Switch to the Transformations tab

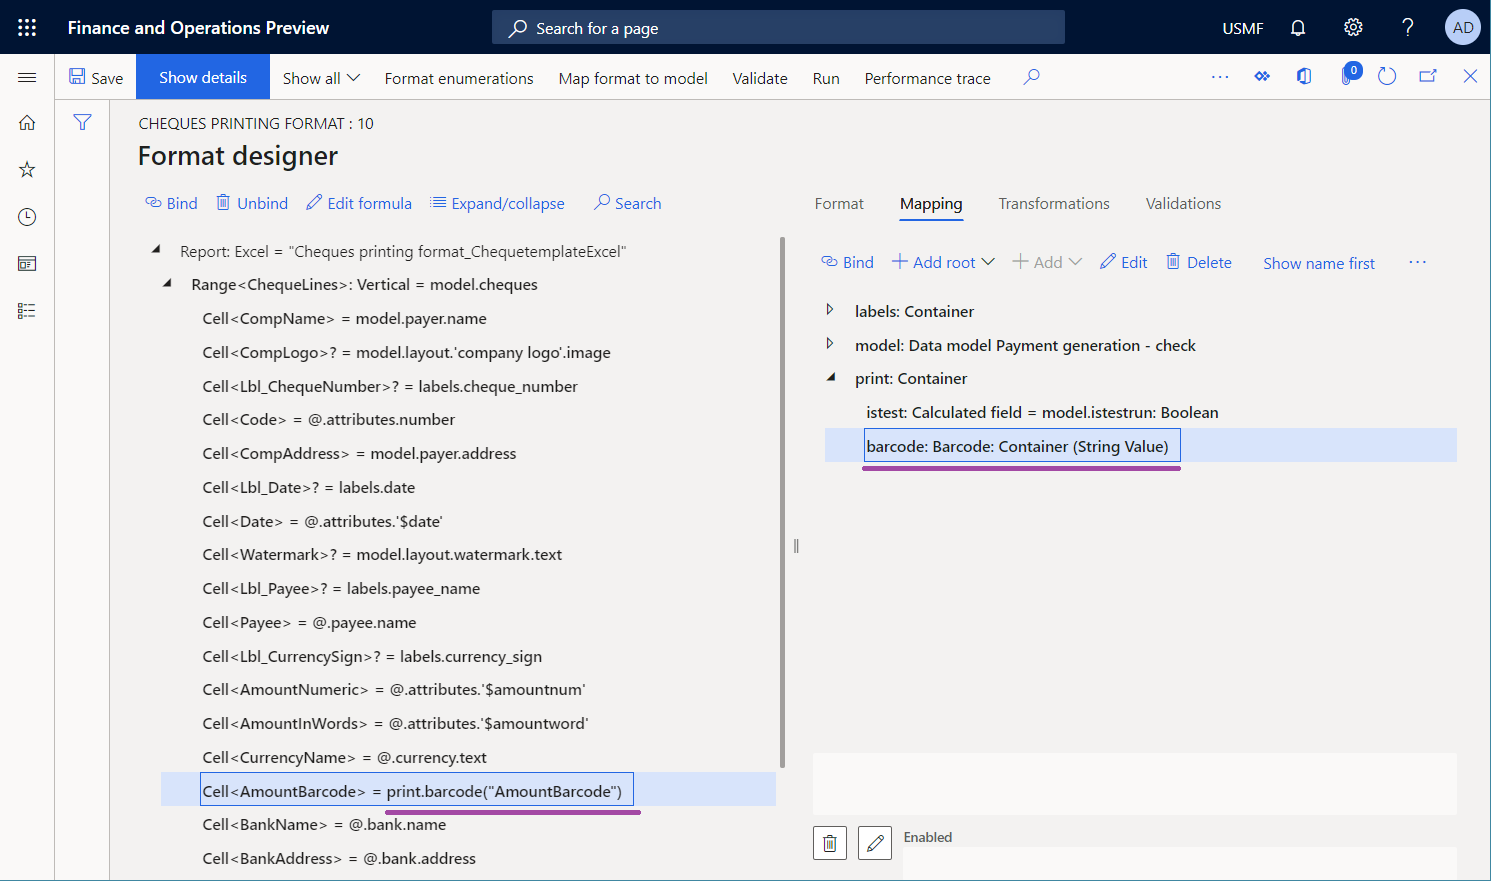(1054, 203)
